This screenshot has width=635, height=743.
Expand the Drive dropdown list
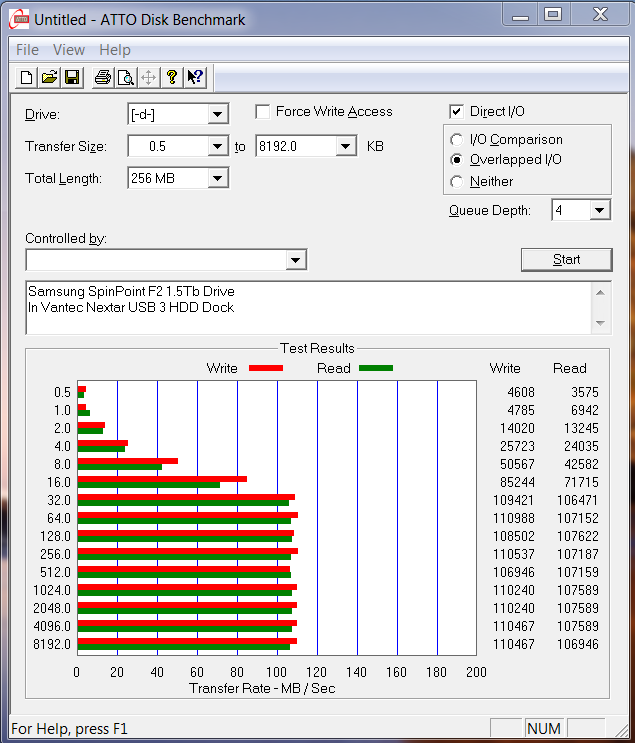217,115
